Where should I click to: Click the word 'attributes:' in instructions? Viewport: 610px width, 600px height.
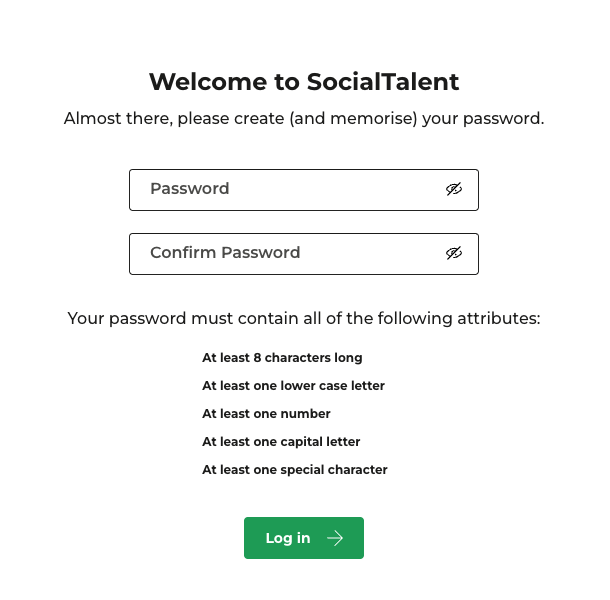(x=499, y=319)
